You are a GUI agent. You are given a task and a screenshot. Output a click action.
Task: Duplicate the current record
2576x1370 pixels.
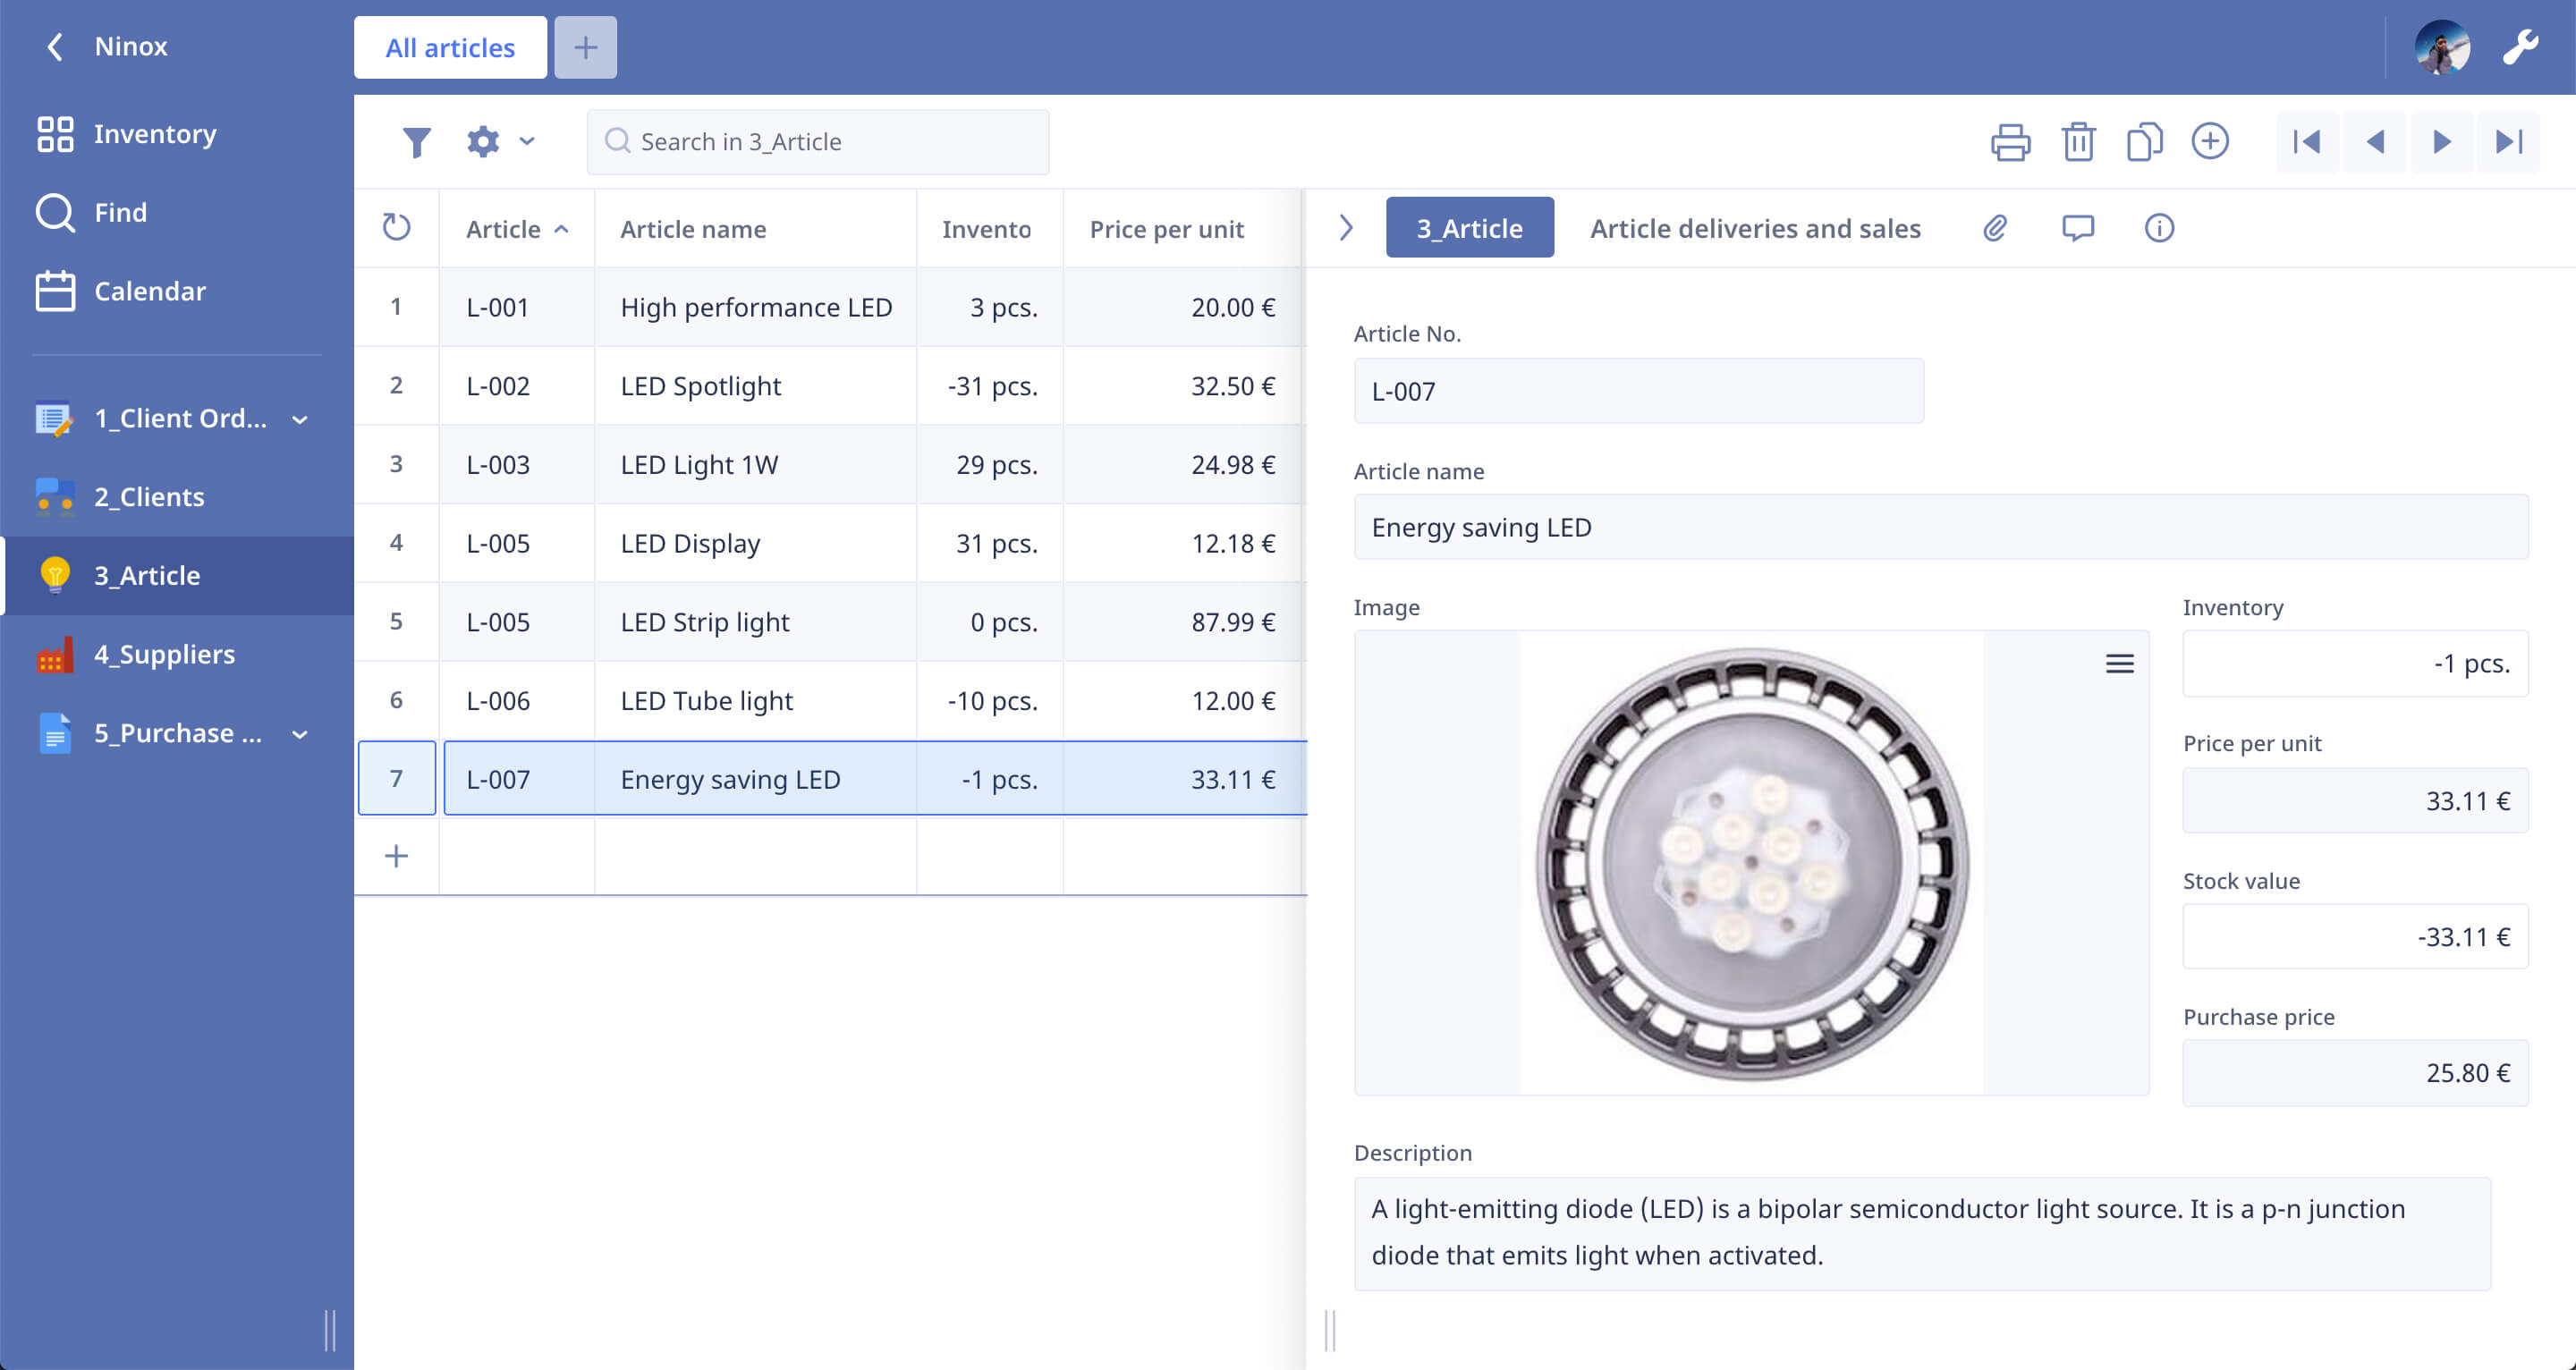[2144, 141]
